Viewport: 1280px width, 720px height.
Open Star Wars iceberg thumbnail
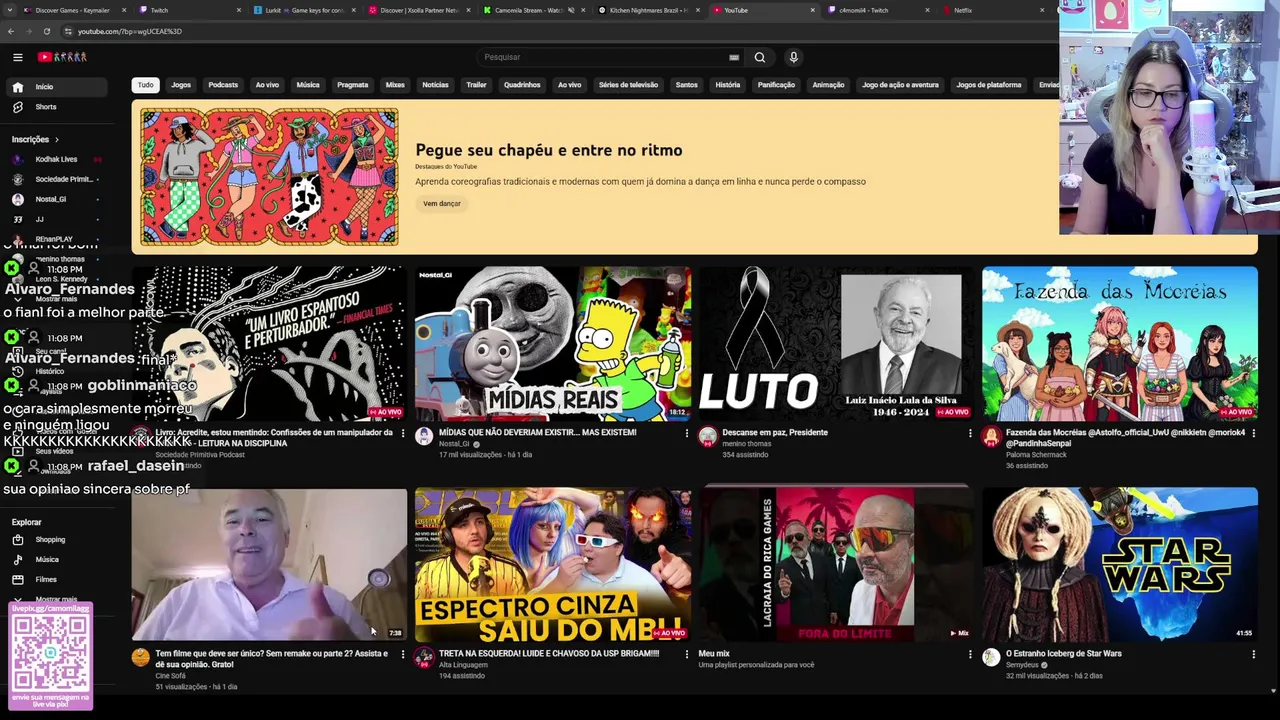[x=1120, y=564]
